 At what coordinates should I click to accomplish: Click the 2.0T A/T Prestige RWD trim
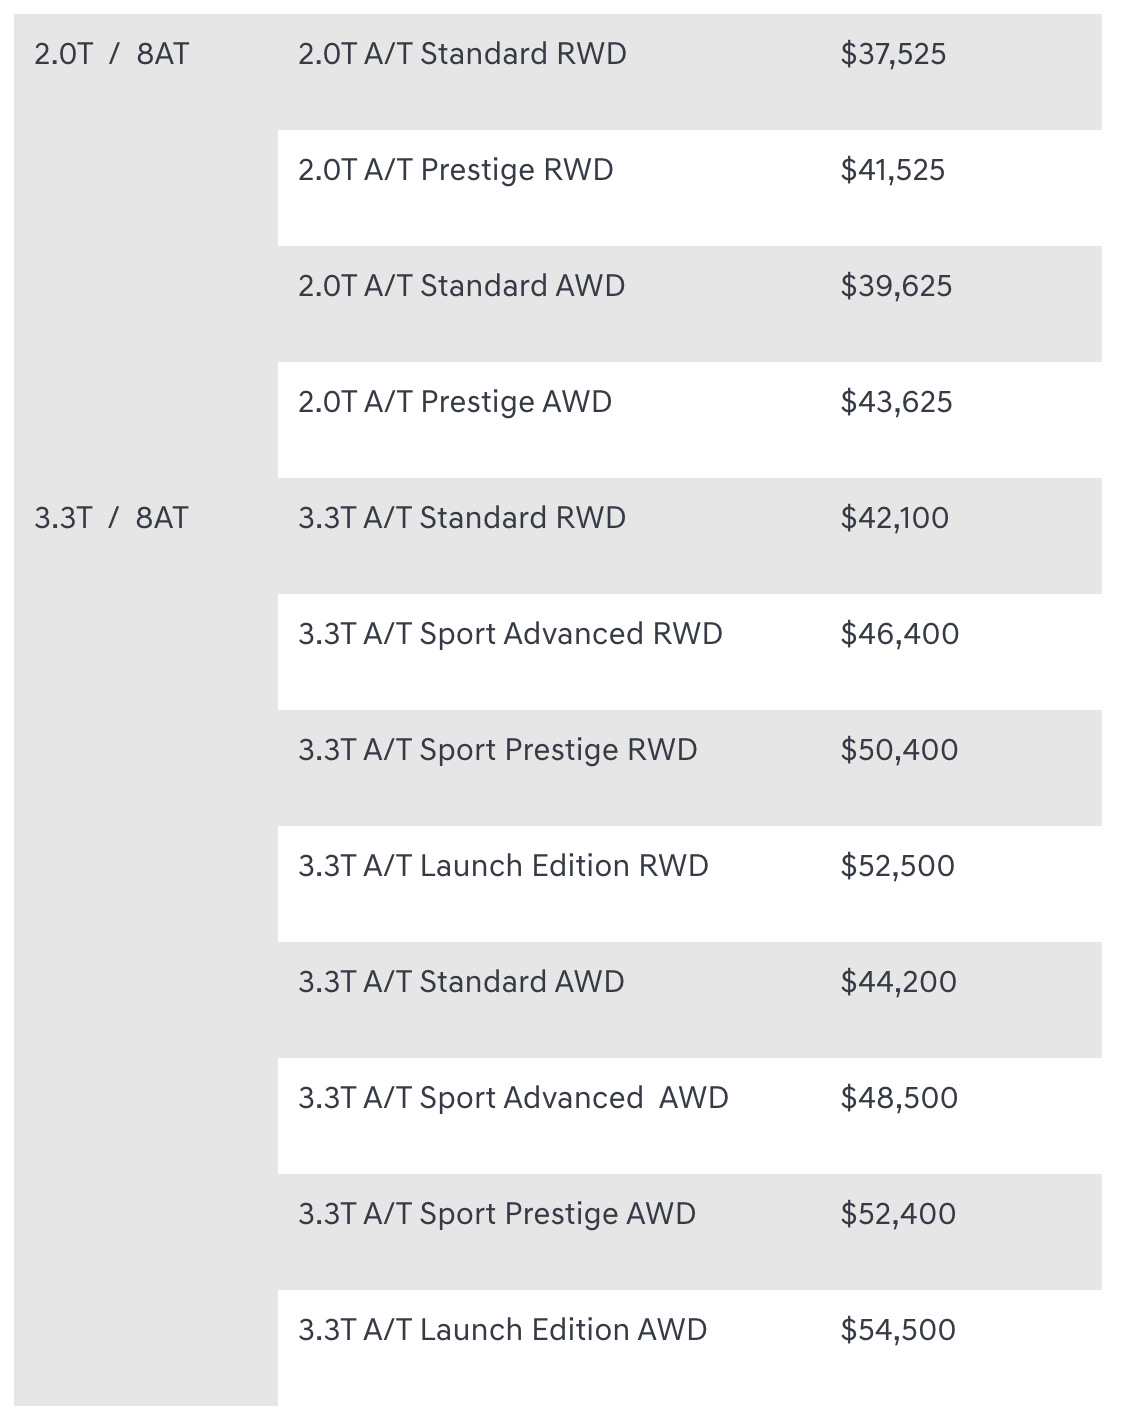click(456, 170)
